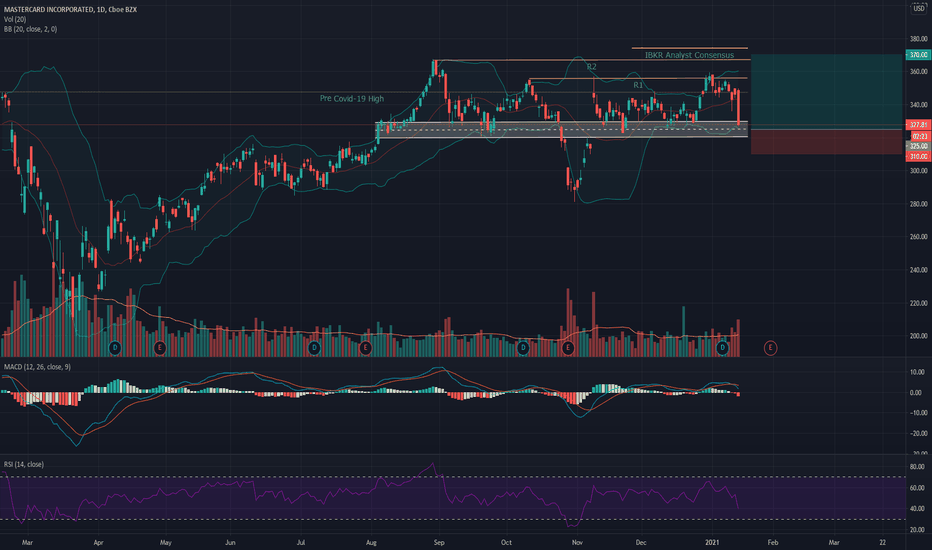This screenshot has width=932, height=550.
Task: Click the Feb label on time axis
Action: pyautogui.click(x=773, y=542)
